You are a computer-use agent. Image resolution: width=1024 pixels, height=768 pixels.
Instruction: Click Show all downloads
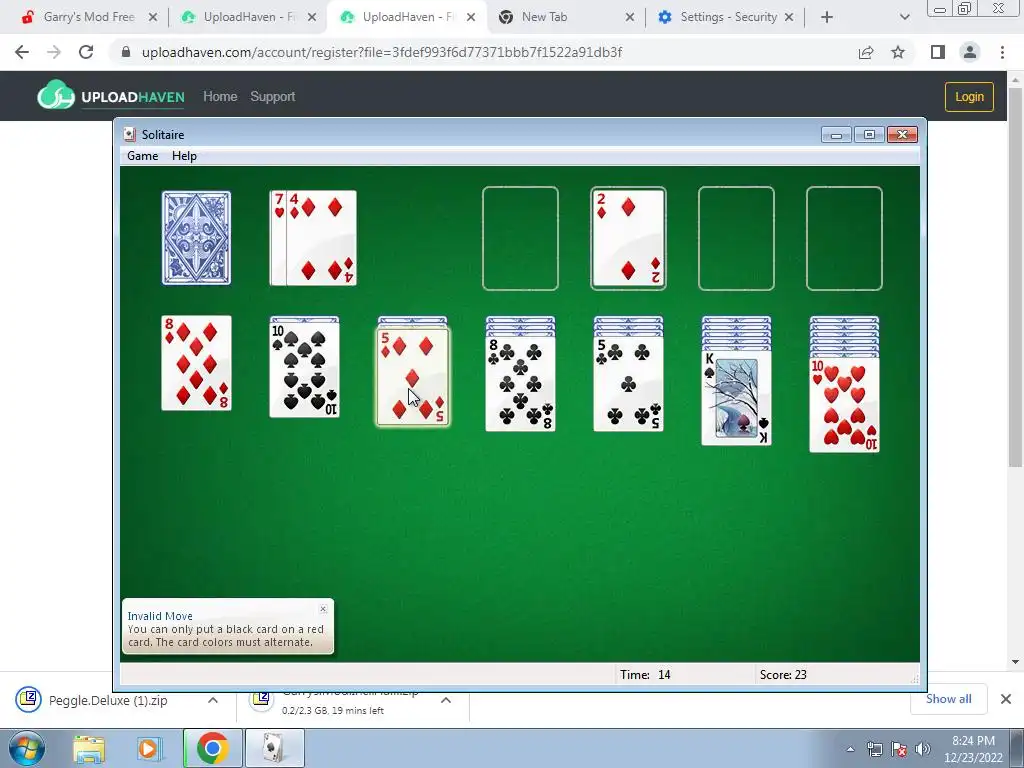[948, 699]
